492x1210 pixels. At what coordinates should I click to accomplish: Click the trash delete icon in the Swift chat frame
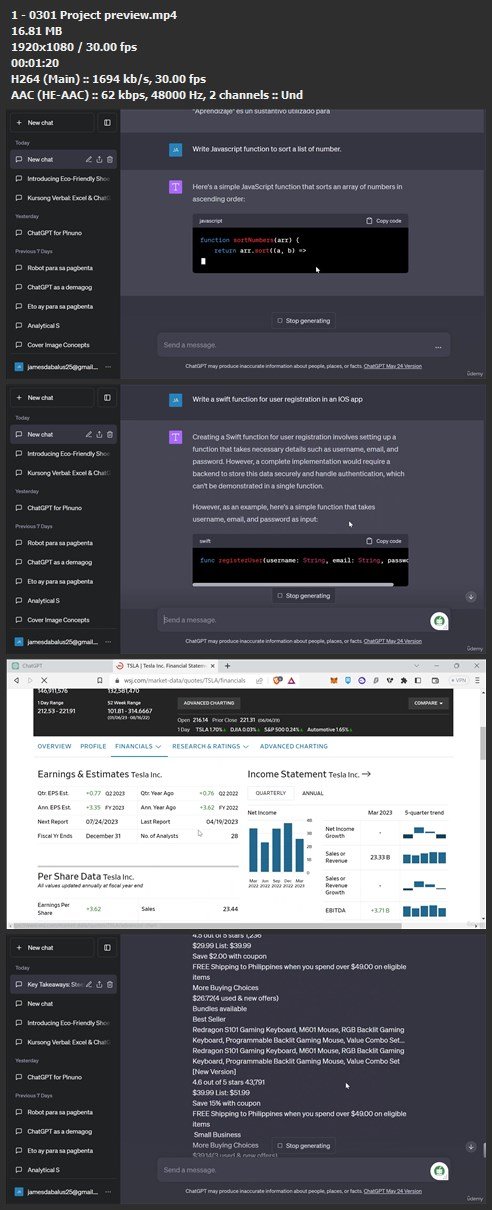point(110,434)
